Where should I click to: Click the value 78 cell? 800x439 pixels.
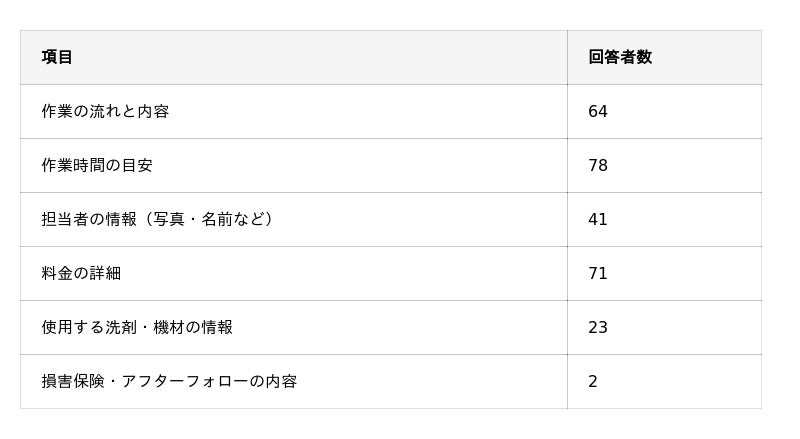click(x=598, y=165)
